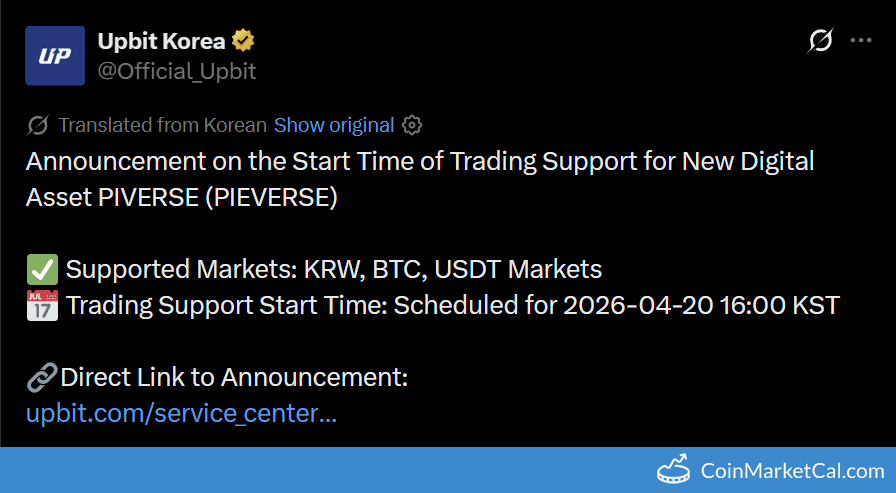This screenshot has height=493, width=896.
Task: Click the 'Direct Link to Announcement' text
Action: pos(234,377)
